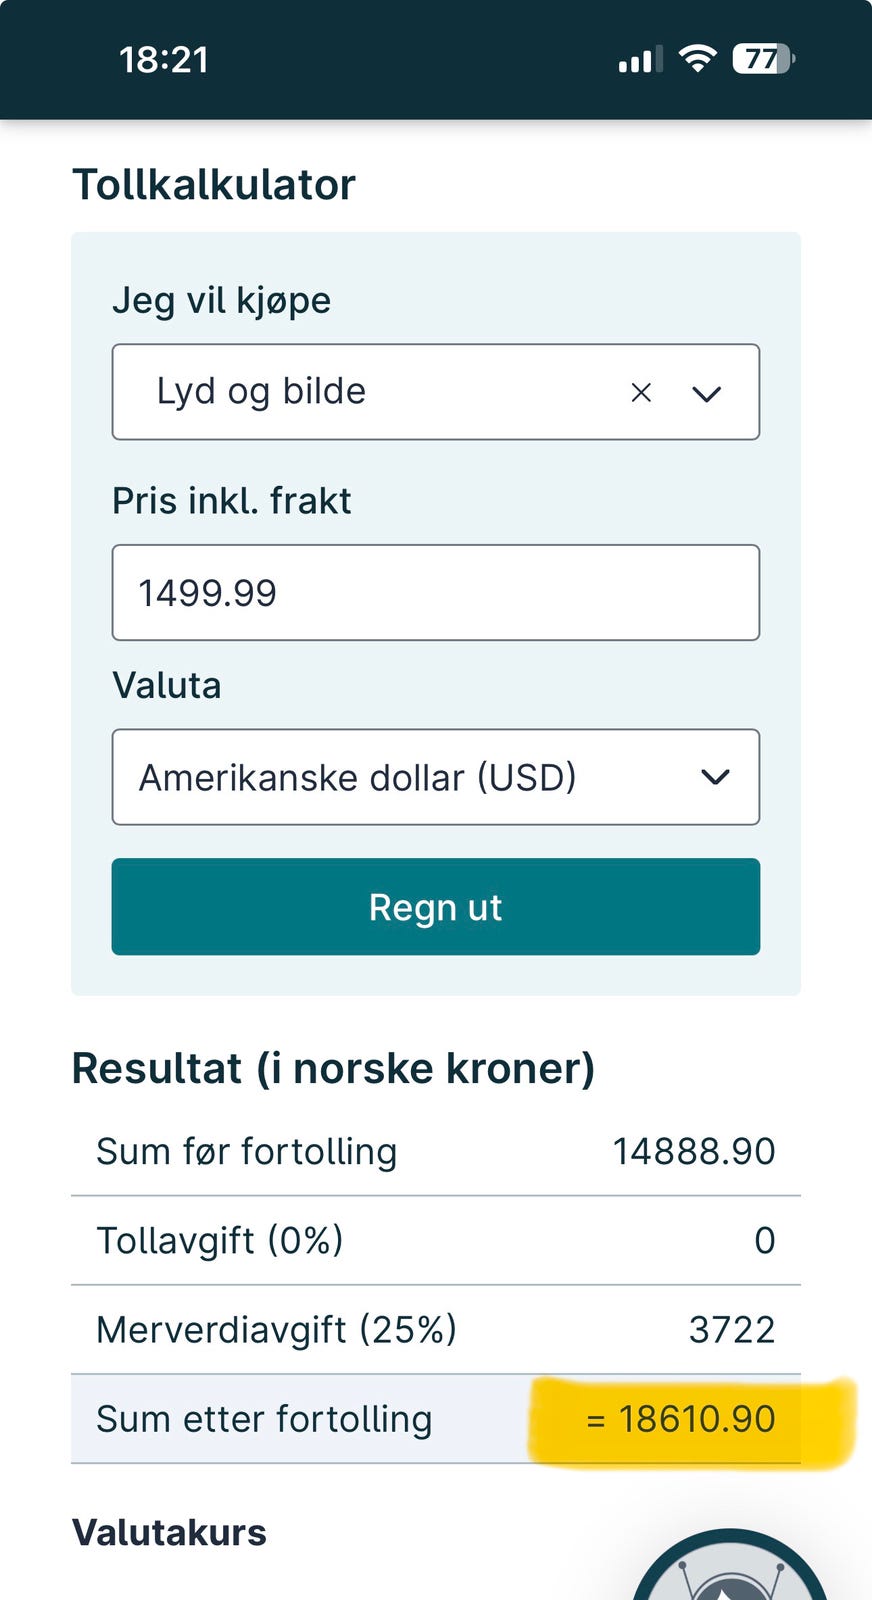
Task: Tap the Tollkalkulator page heading
Action: (x=214, y=184)
